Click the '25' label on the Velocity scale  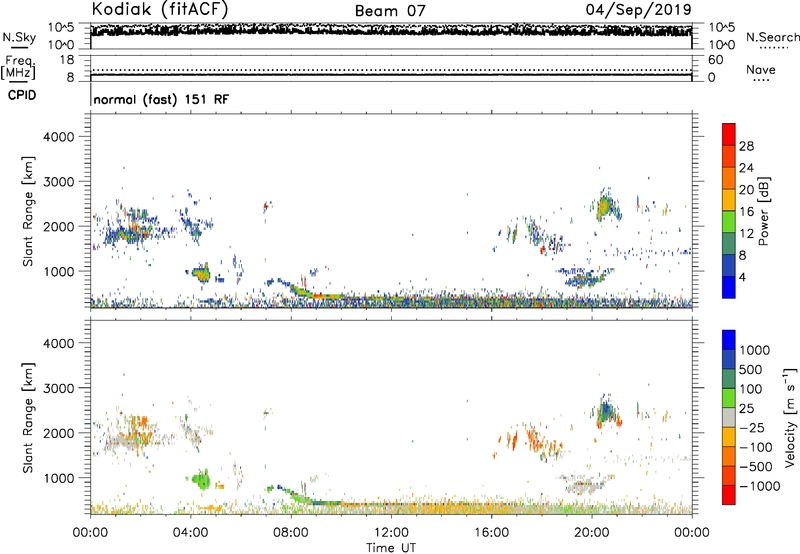tap(748, 408)
